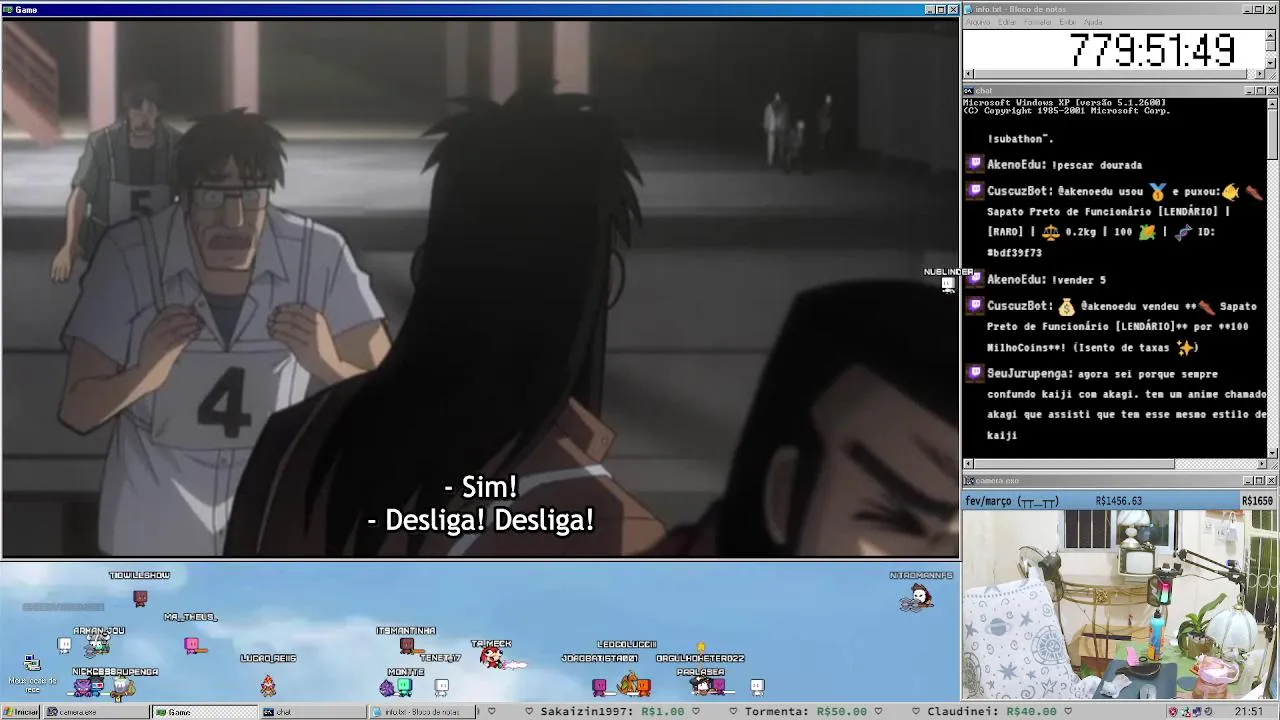Image resolution: width=1280 pixels, height=720 pixels.
Task: Switch to camera.exe taskbar button
Action: point(96,712)
